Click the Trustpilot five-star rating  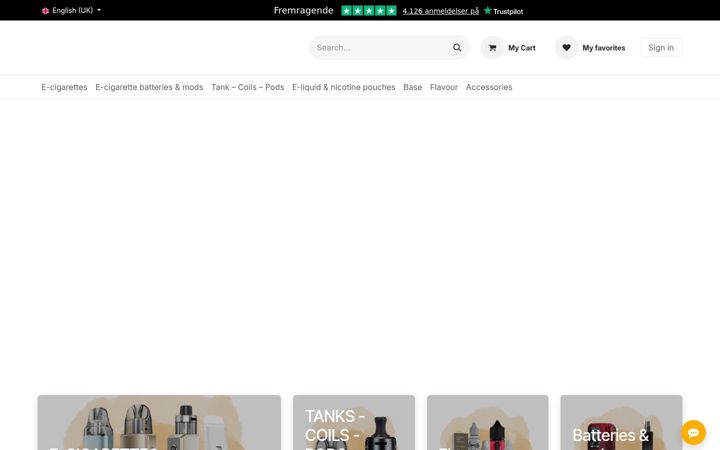click(x=369, y=11)
